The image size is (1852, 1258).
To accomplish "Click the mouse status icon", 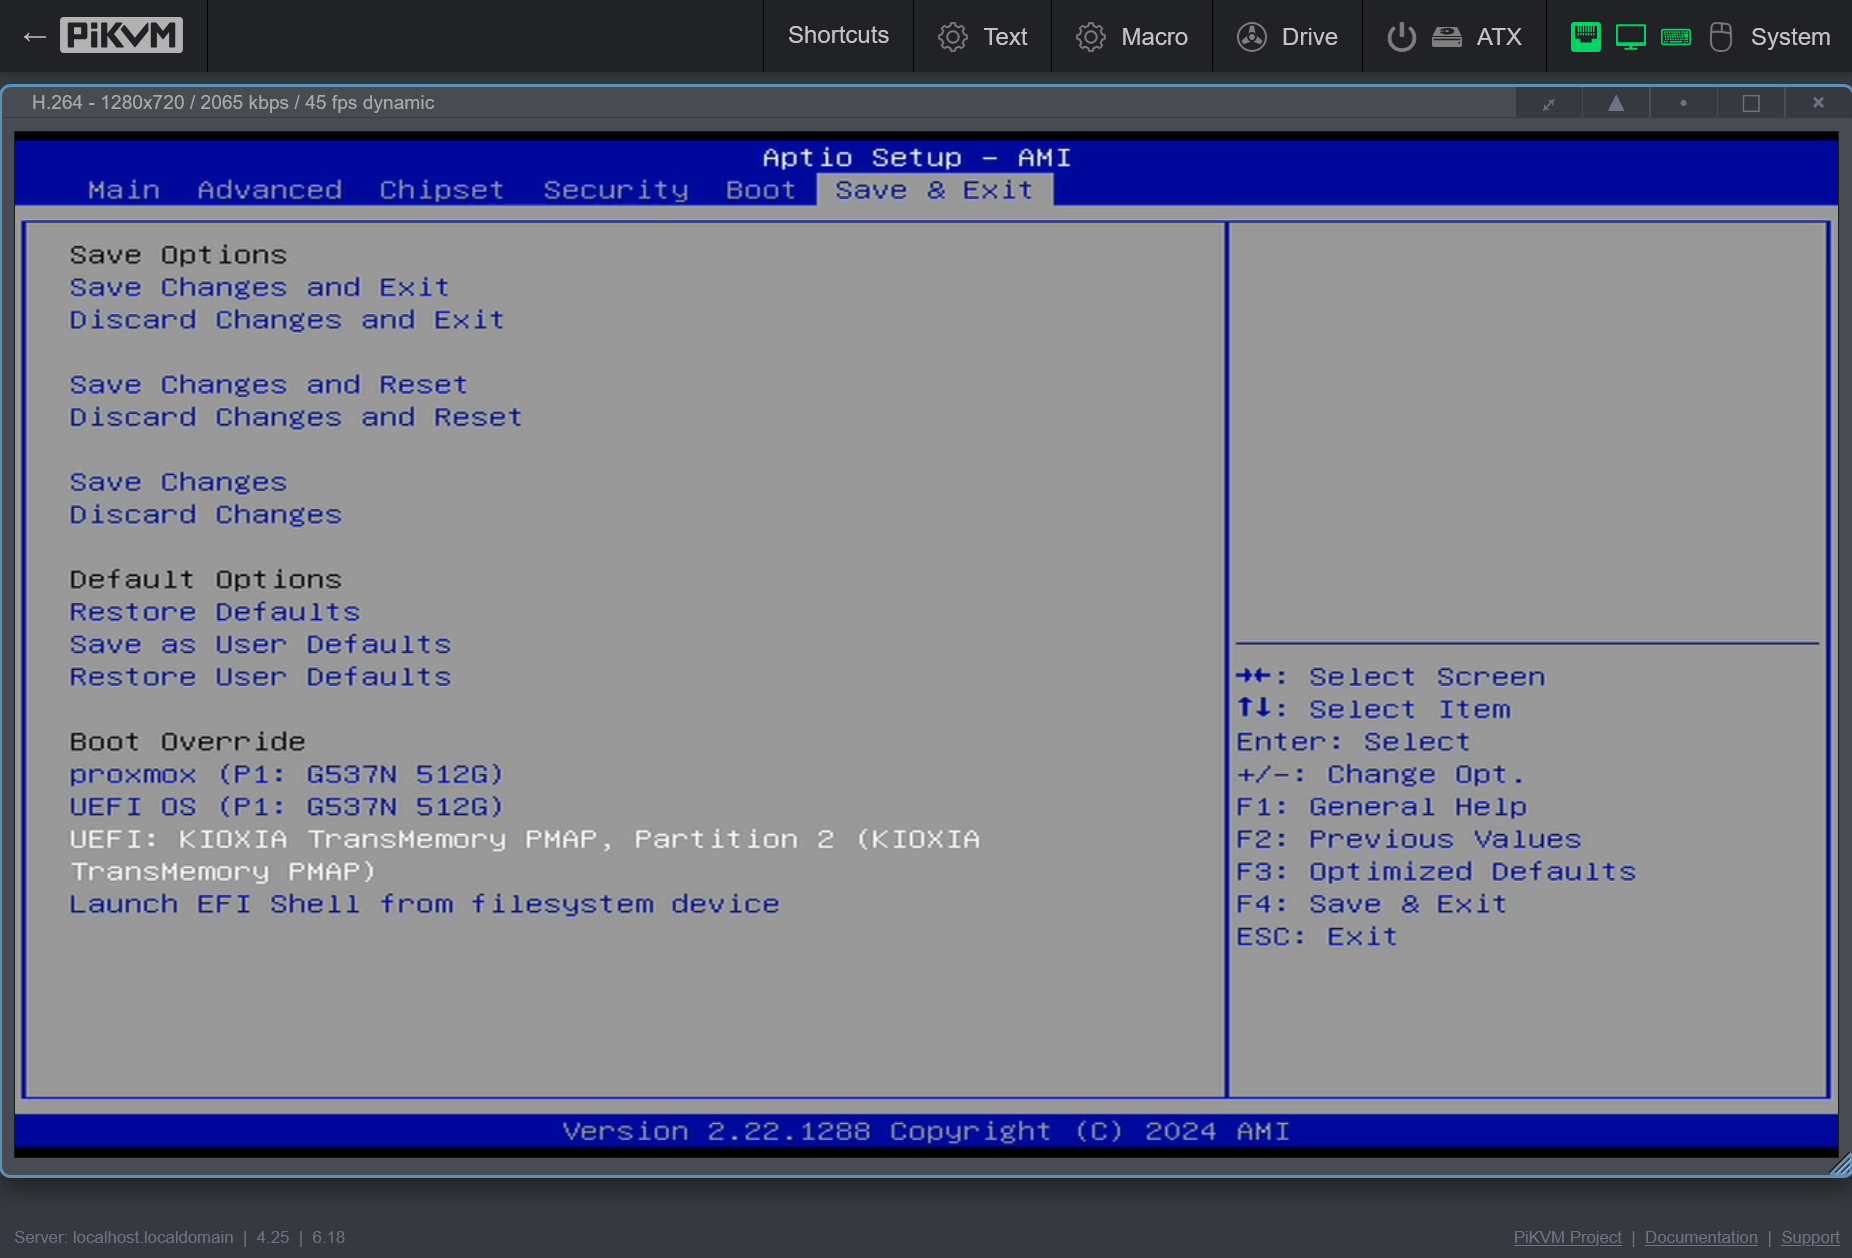I will (x=1720, y=37).
